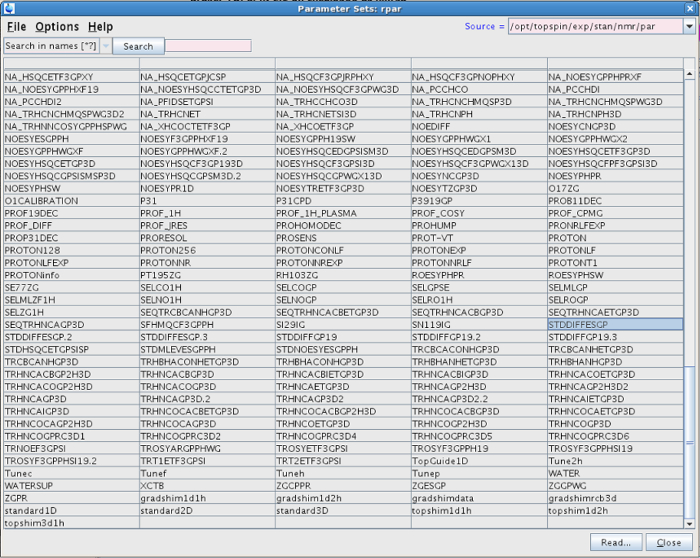This screenshot has width=700, height=558.
Task: Click the scrollbar up arrow
Action: [689, 74]
